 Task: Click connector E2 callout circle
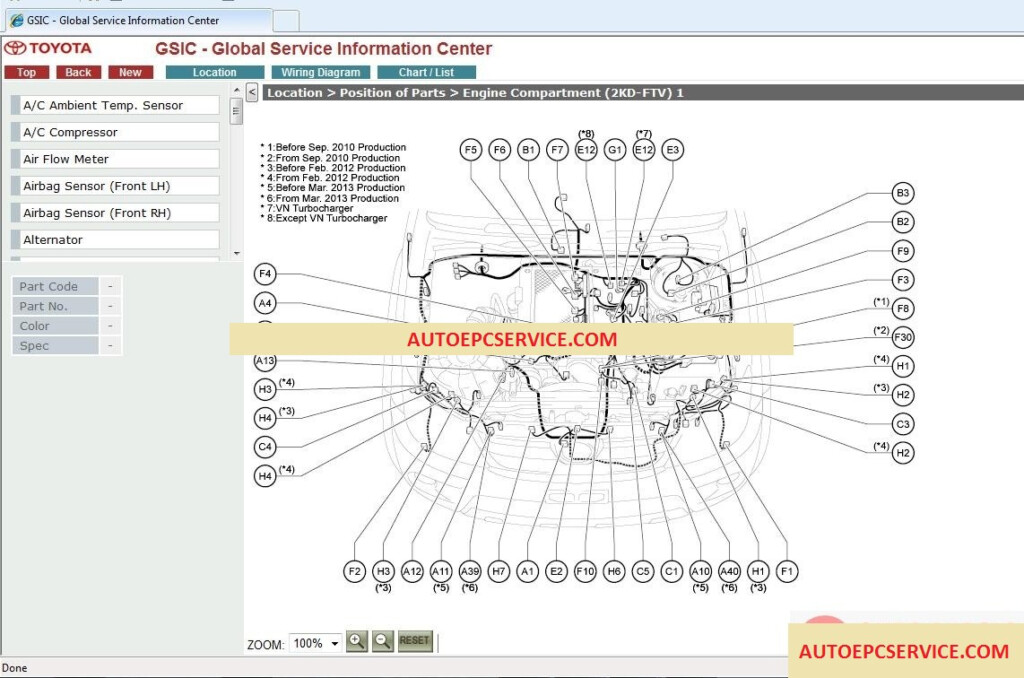tap(556, 572)
